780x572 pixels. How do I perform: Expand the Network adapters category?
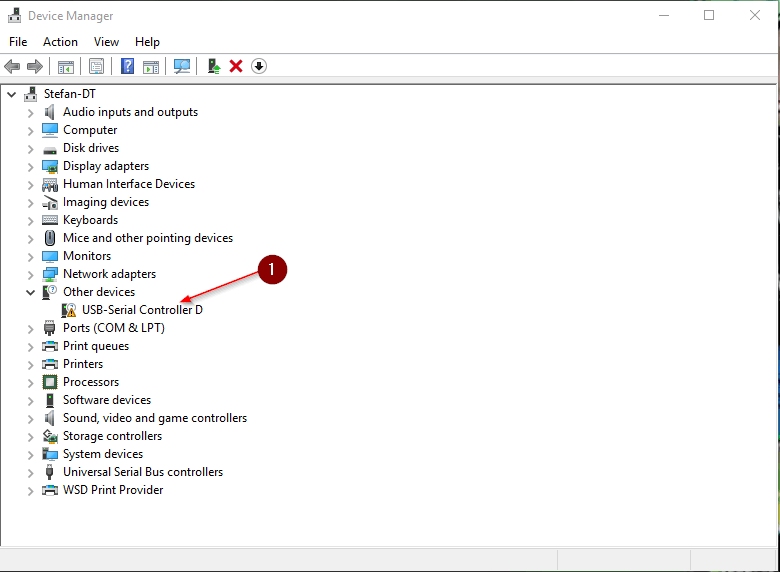pos(30,275)
